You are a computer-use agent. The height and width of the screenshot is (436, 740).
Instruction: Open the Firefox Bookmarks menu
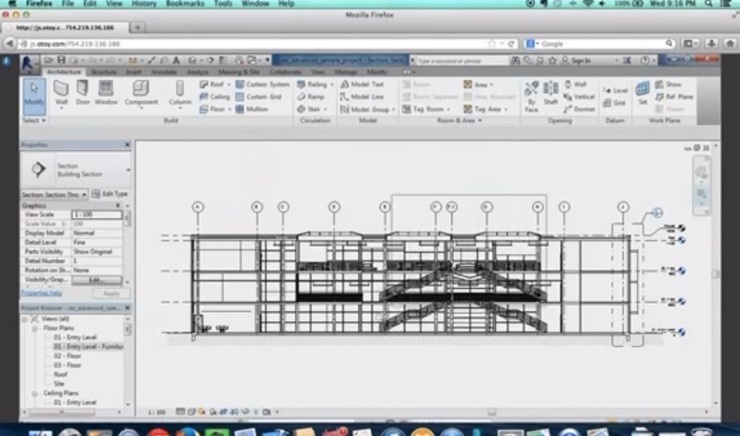[x=185, y=3]
